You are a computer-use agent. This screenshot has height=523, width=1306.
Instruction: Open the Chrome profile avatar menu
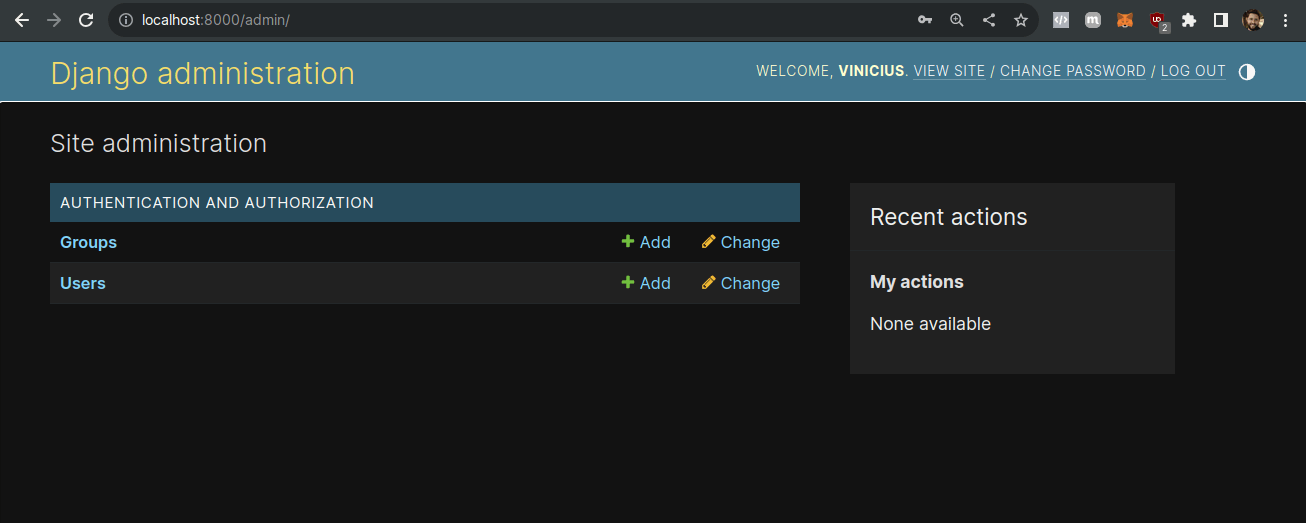[1253, 20]
